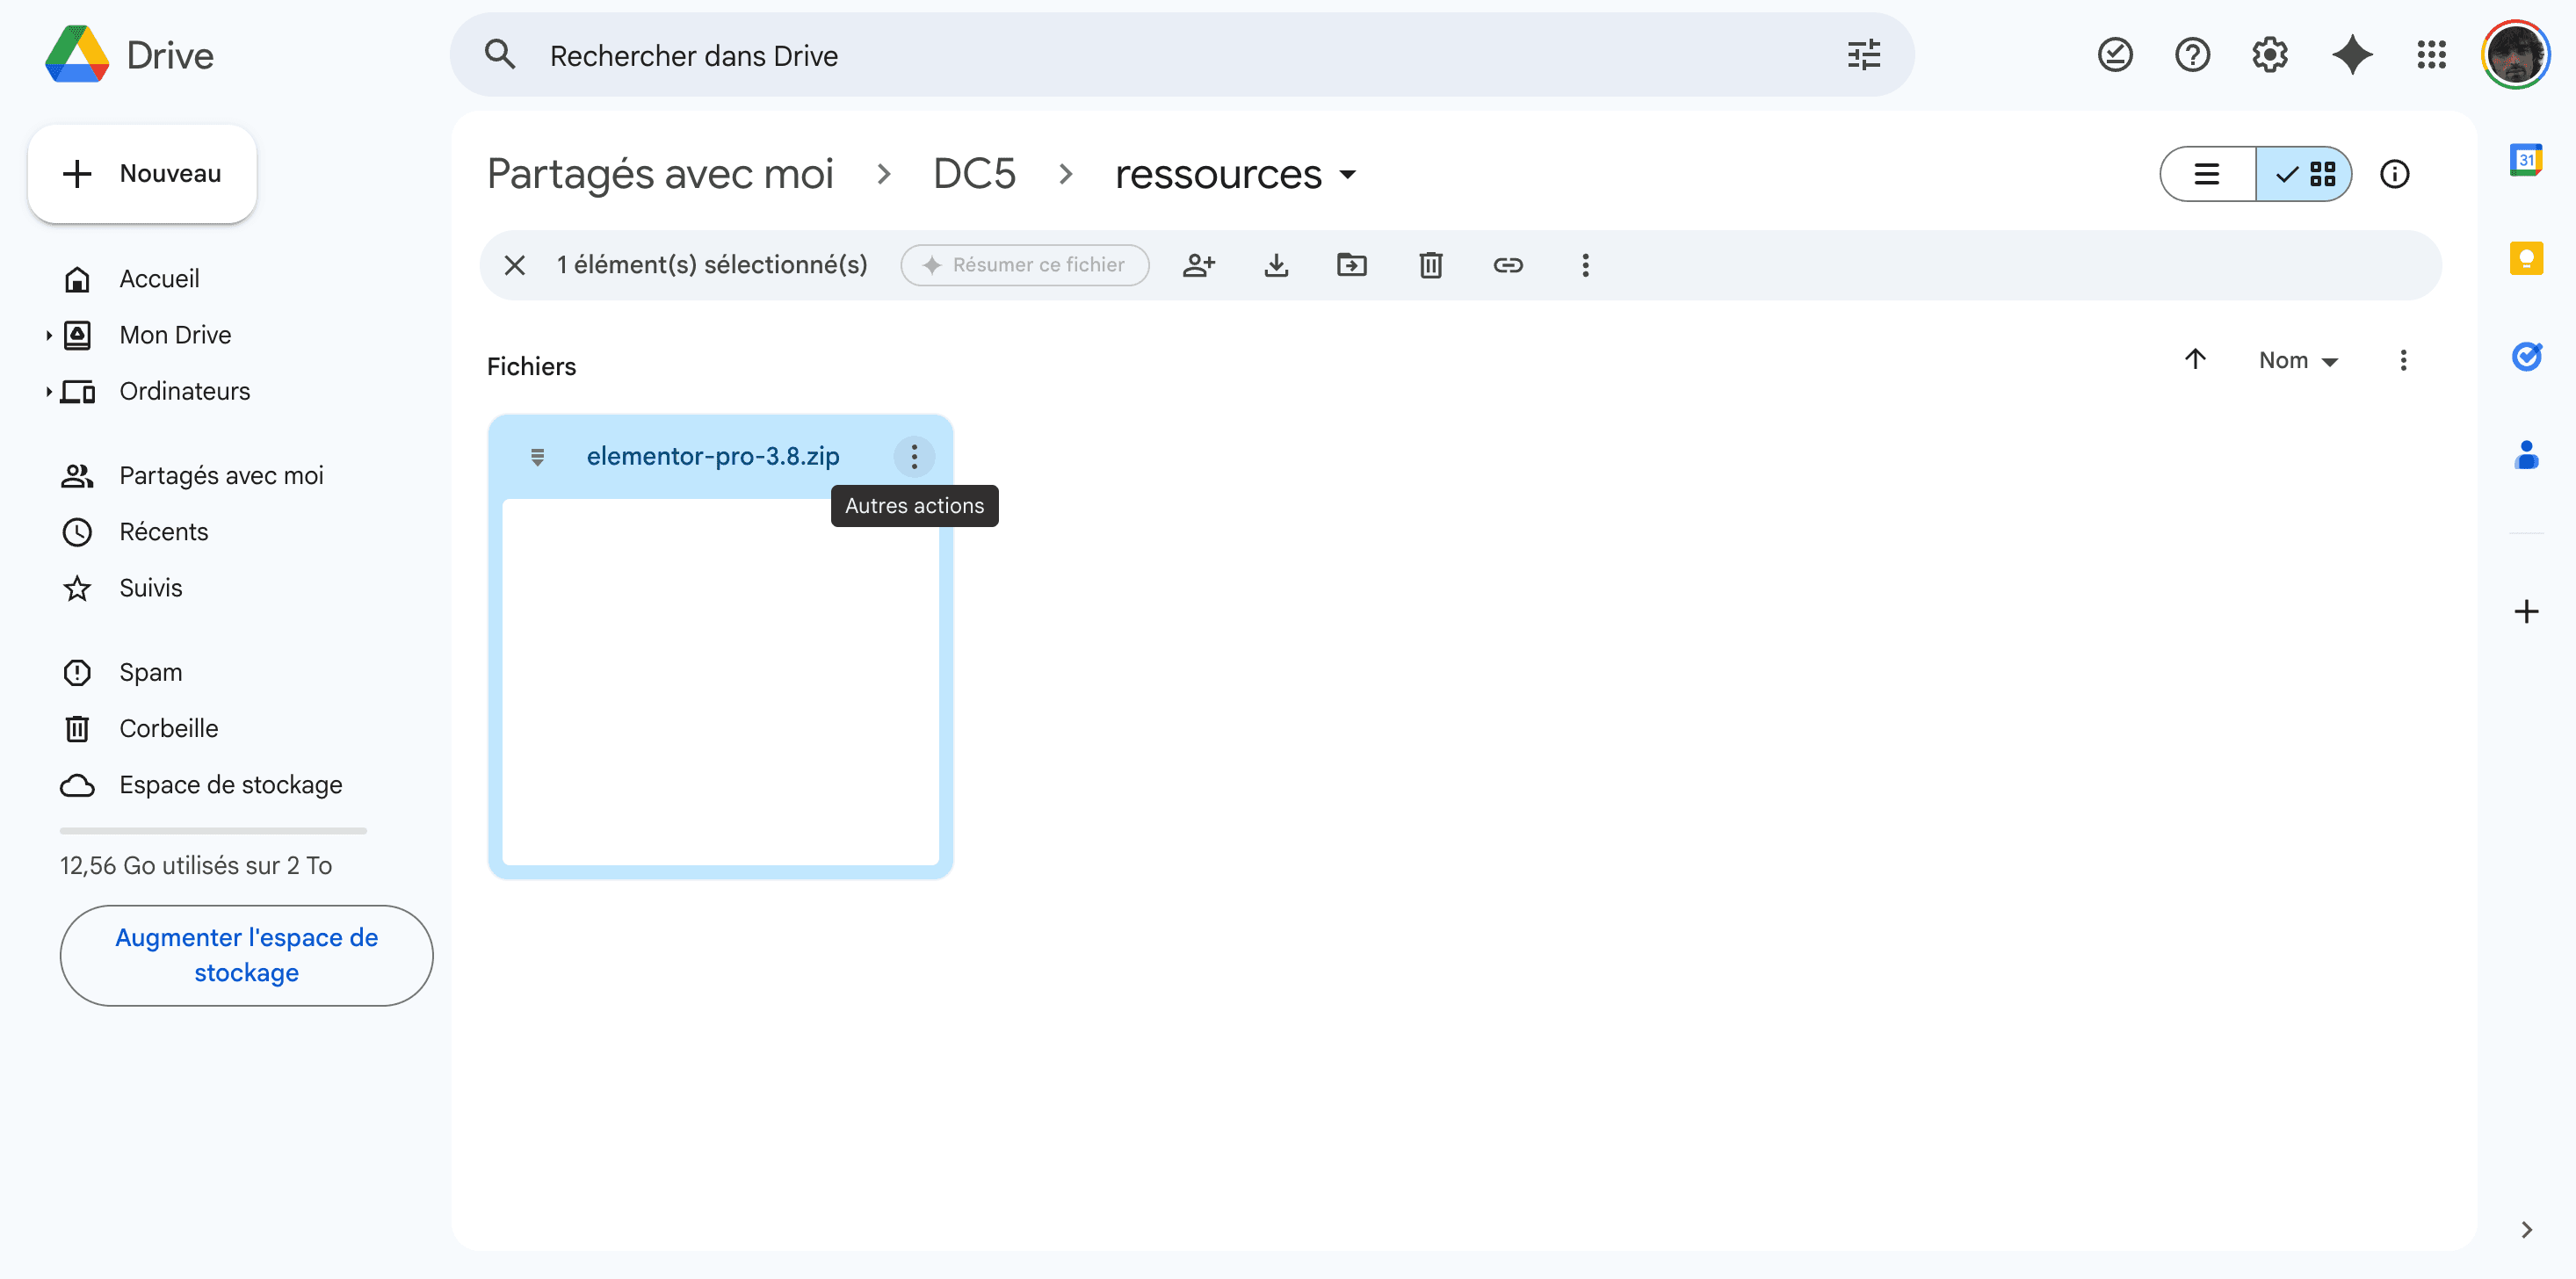Open Google Tasks side panel
Viewport: 2576px width, 1279px height.
(2526, 356)
